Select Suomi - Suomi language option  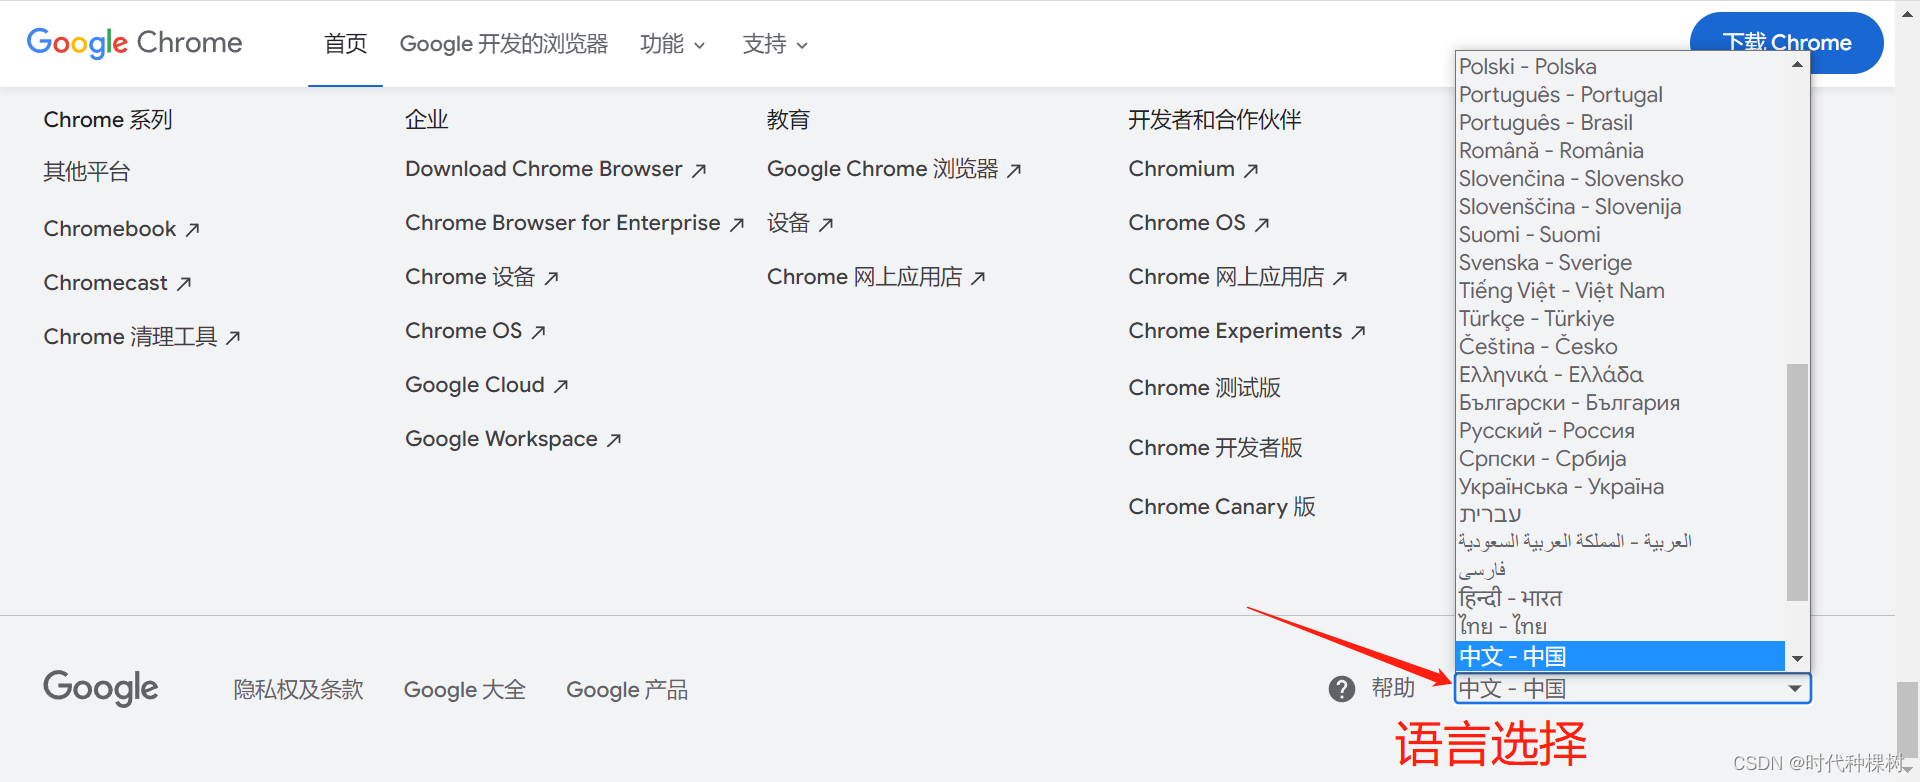1621,235
